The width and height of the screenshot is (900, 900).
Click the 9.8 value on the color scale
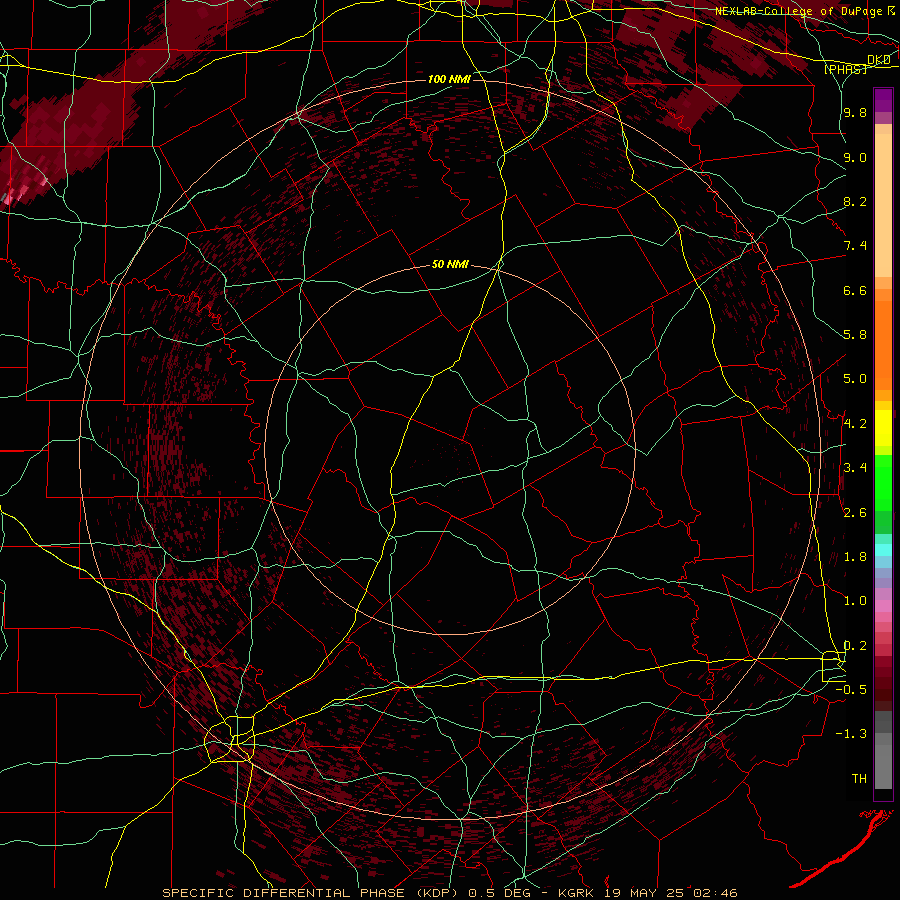(855, 112)
